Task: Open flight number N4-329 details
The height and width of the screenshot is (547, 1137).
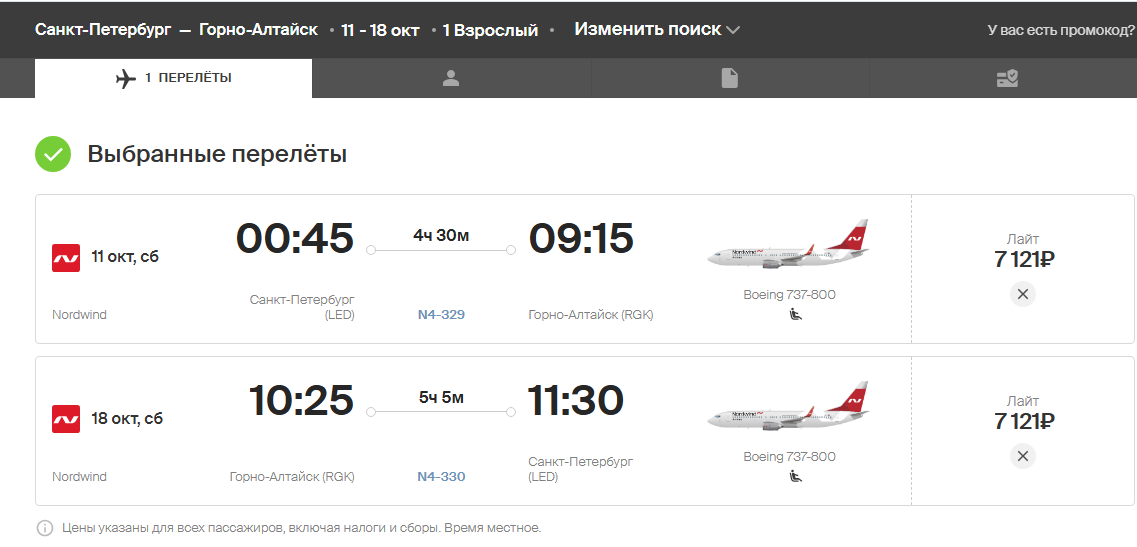Action: pyautogui.click(x=441, y=315)
